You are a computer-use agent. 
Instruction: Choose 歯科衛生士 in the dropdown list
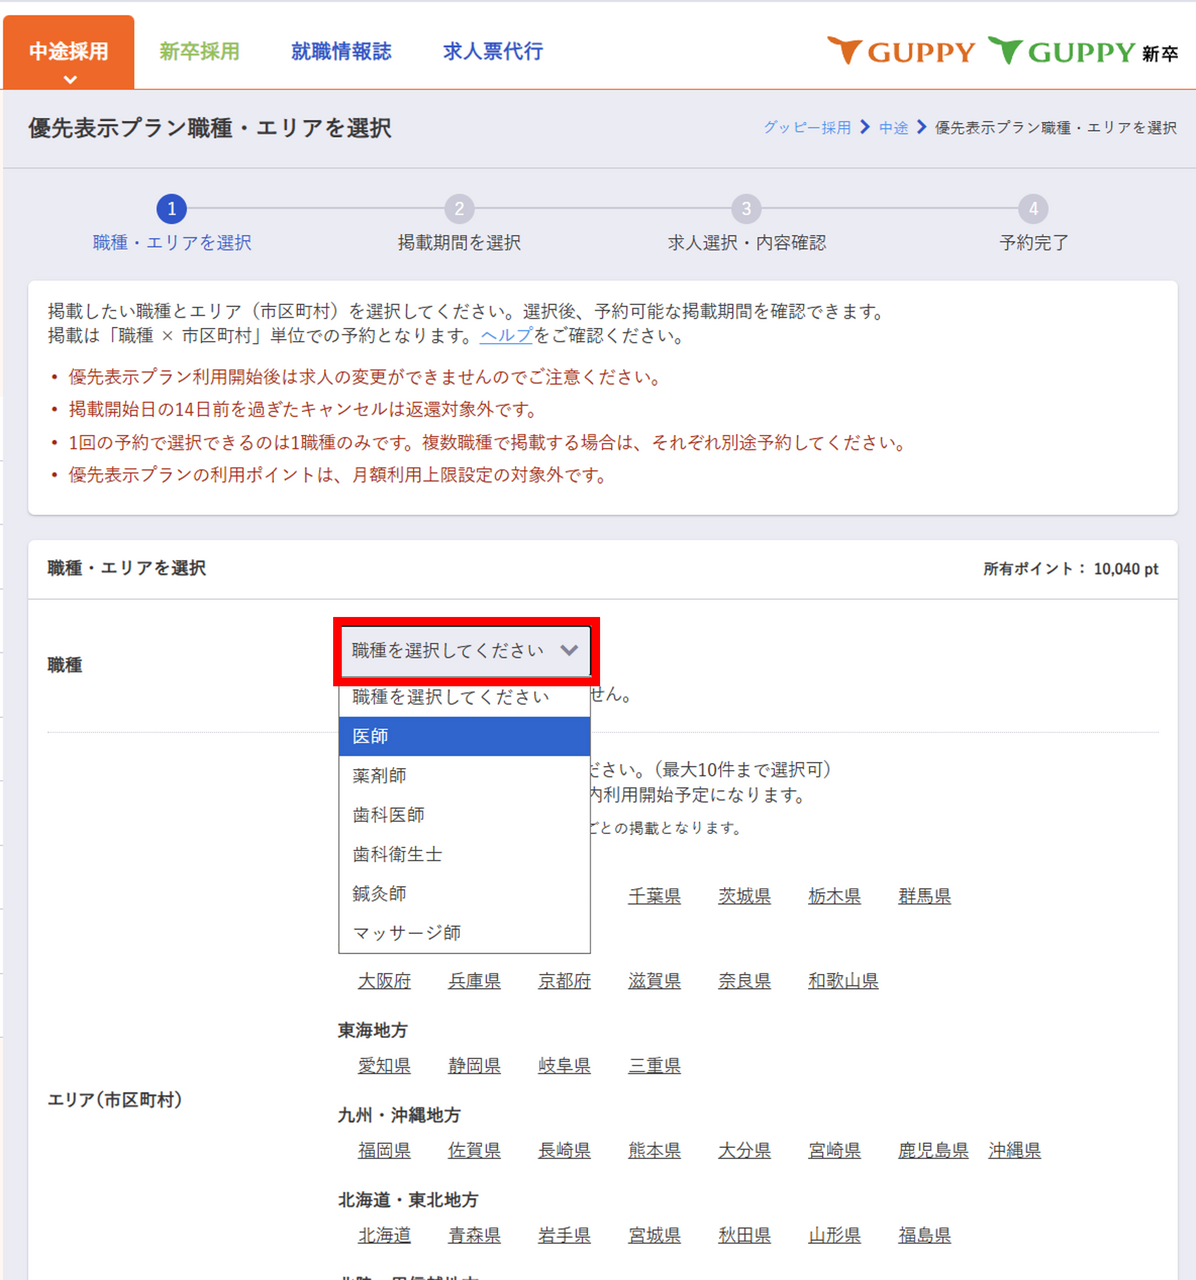[x=465, y=854]
